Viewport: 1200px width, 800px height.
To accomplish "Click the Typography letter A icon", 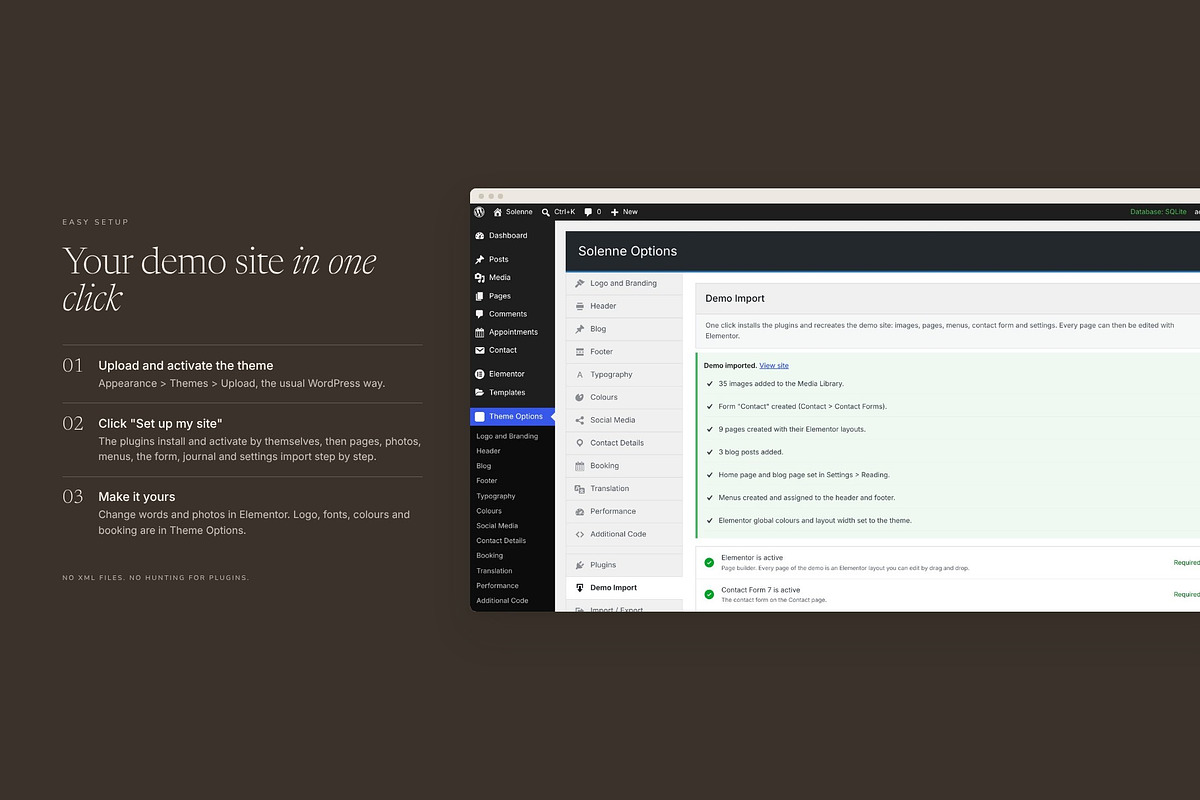I will pos(580,375).
